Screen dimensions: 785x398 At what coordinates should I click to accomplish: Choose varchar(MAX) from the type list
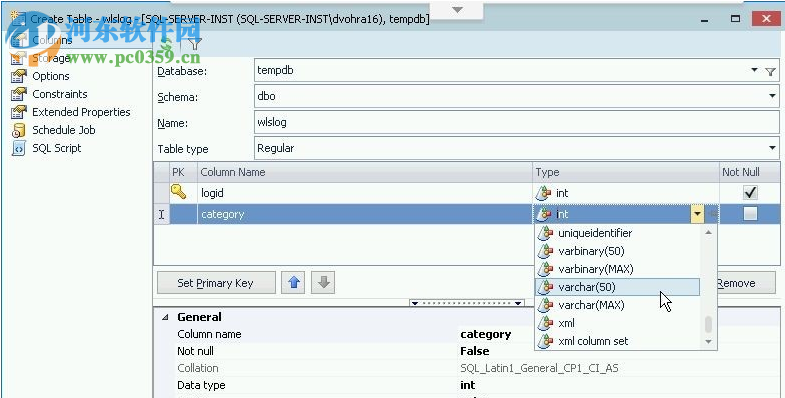[617, 305]
